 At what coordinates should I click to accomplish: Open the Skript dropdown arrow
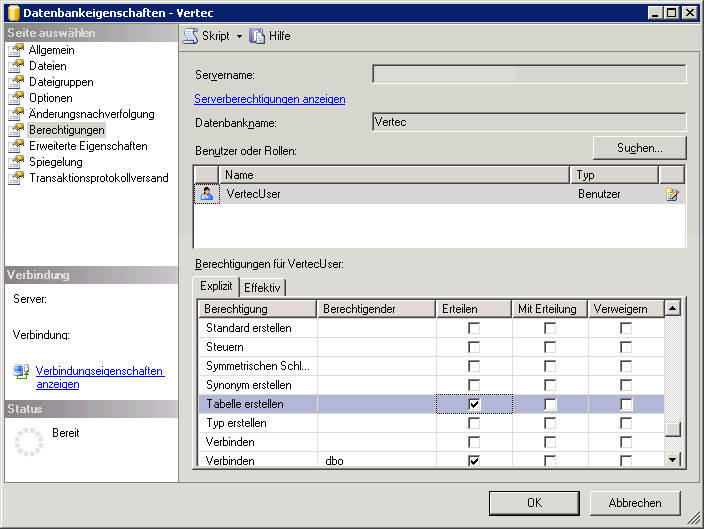(x=240, y=36)
